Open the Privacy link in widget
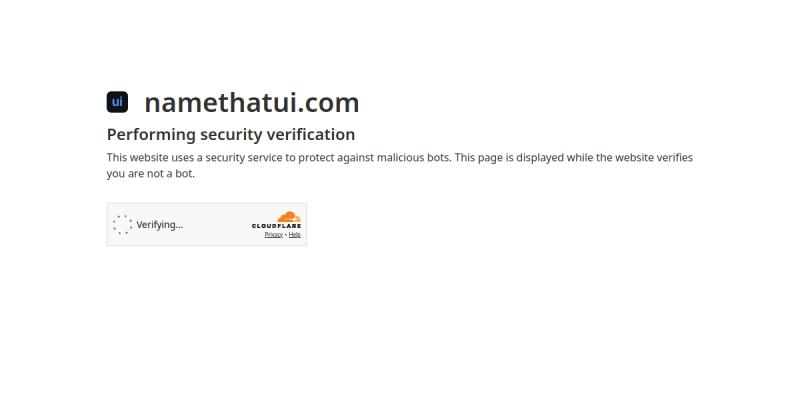This screenshot has height=400, width=800. [273, 235]
